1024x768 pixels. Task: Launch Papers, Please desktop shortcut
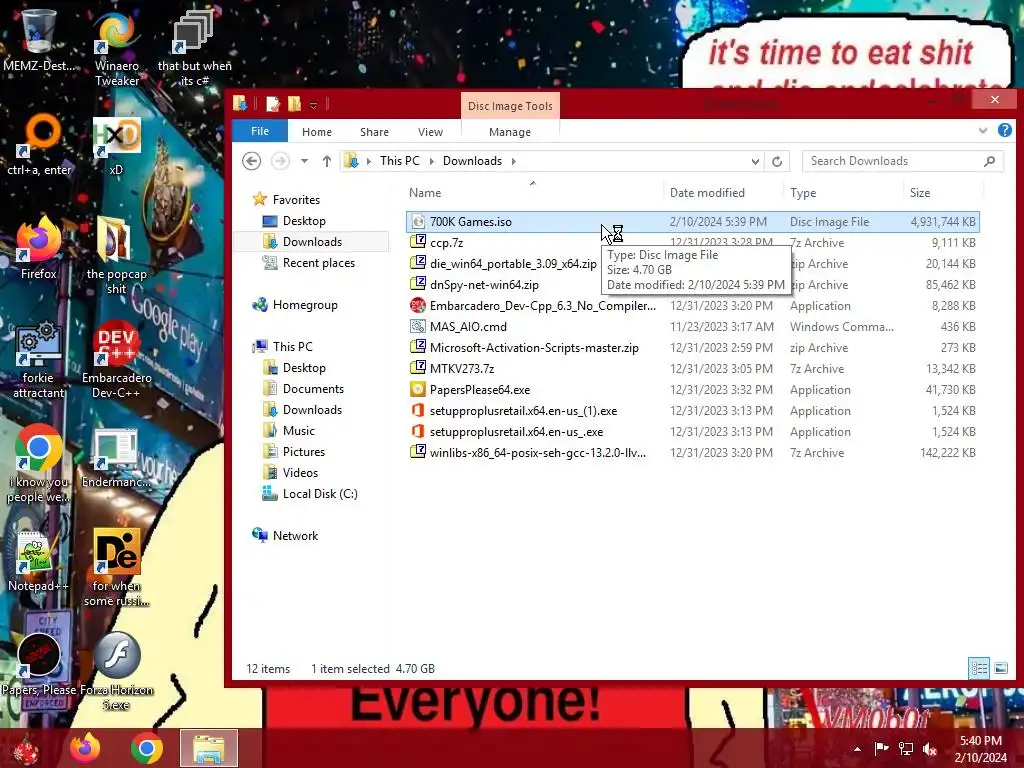pos(39,665)
